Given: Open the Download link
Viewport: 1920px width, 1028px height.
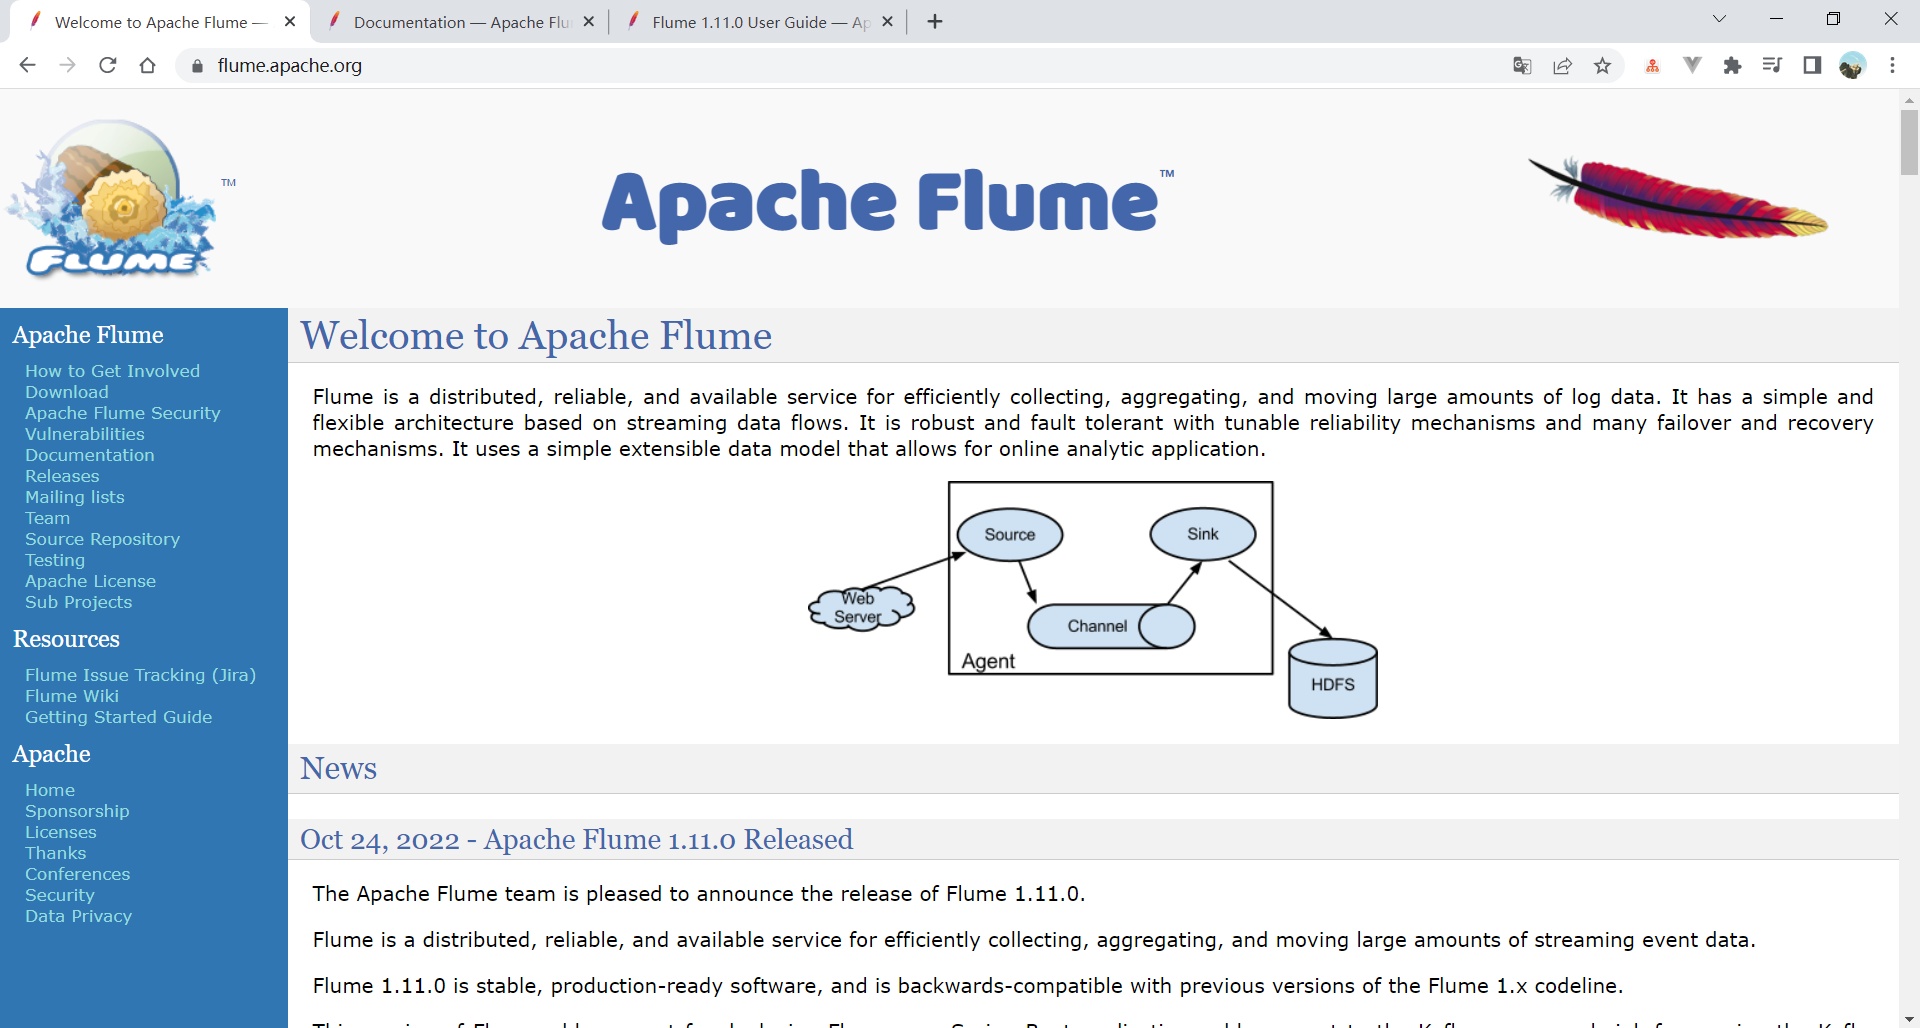Looking at the screenshot, I should point(66,392).
